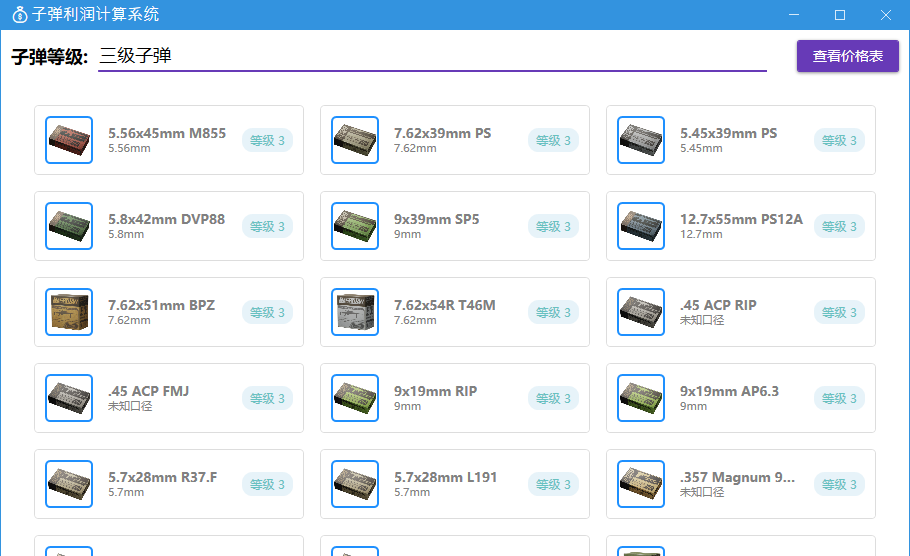Choose the 5.7x28mm L191 ammo card
Image resolution: width=910 pixels, height=556 pixels.
(454, 485)
